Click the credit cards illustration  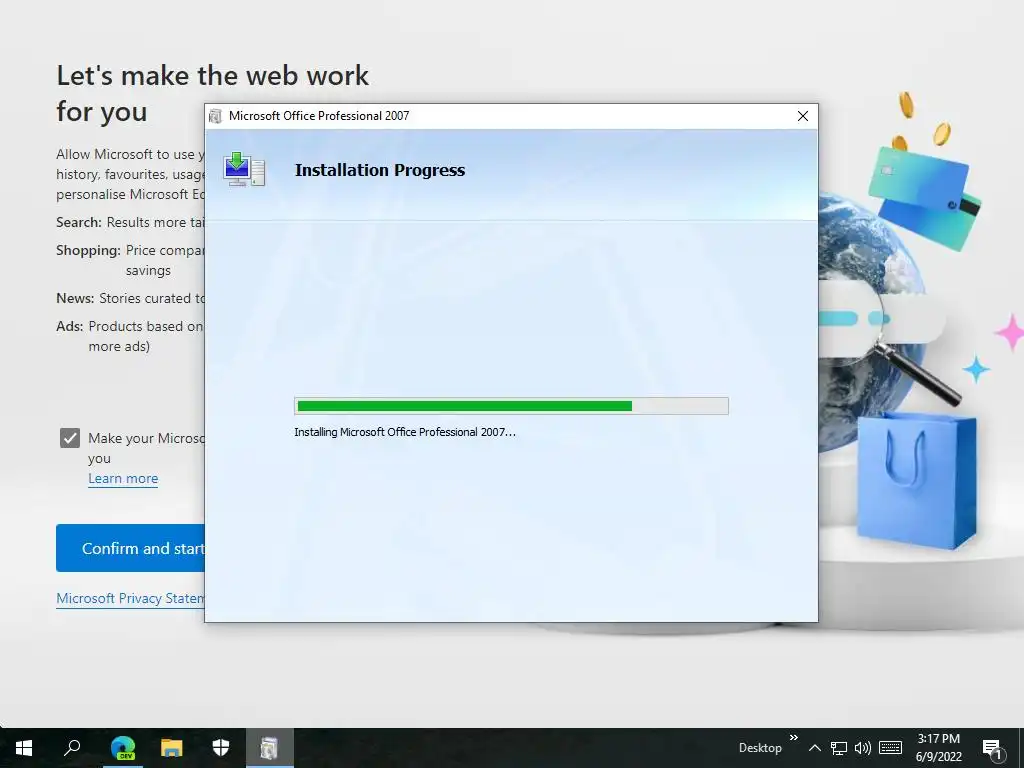[924, 197]
